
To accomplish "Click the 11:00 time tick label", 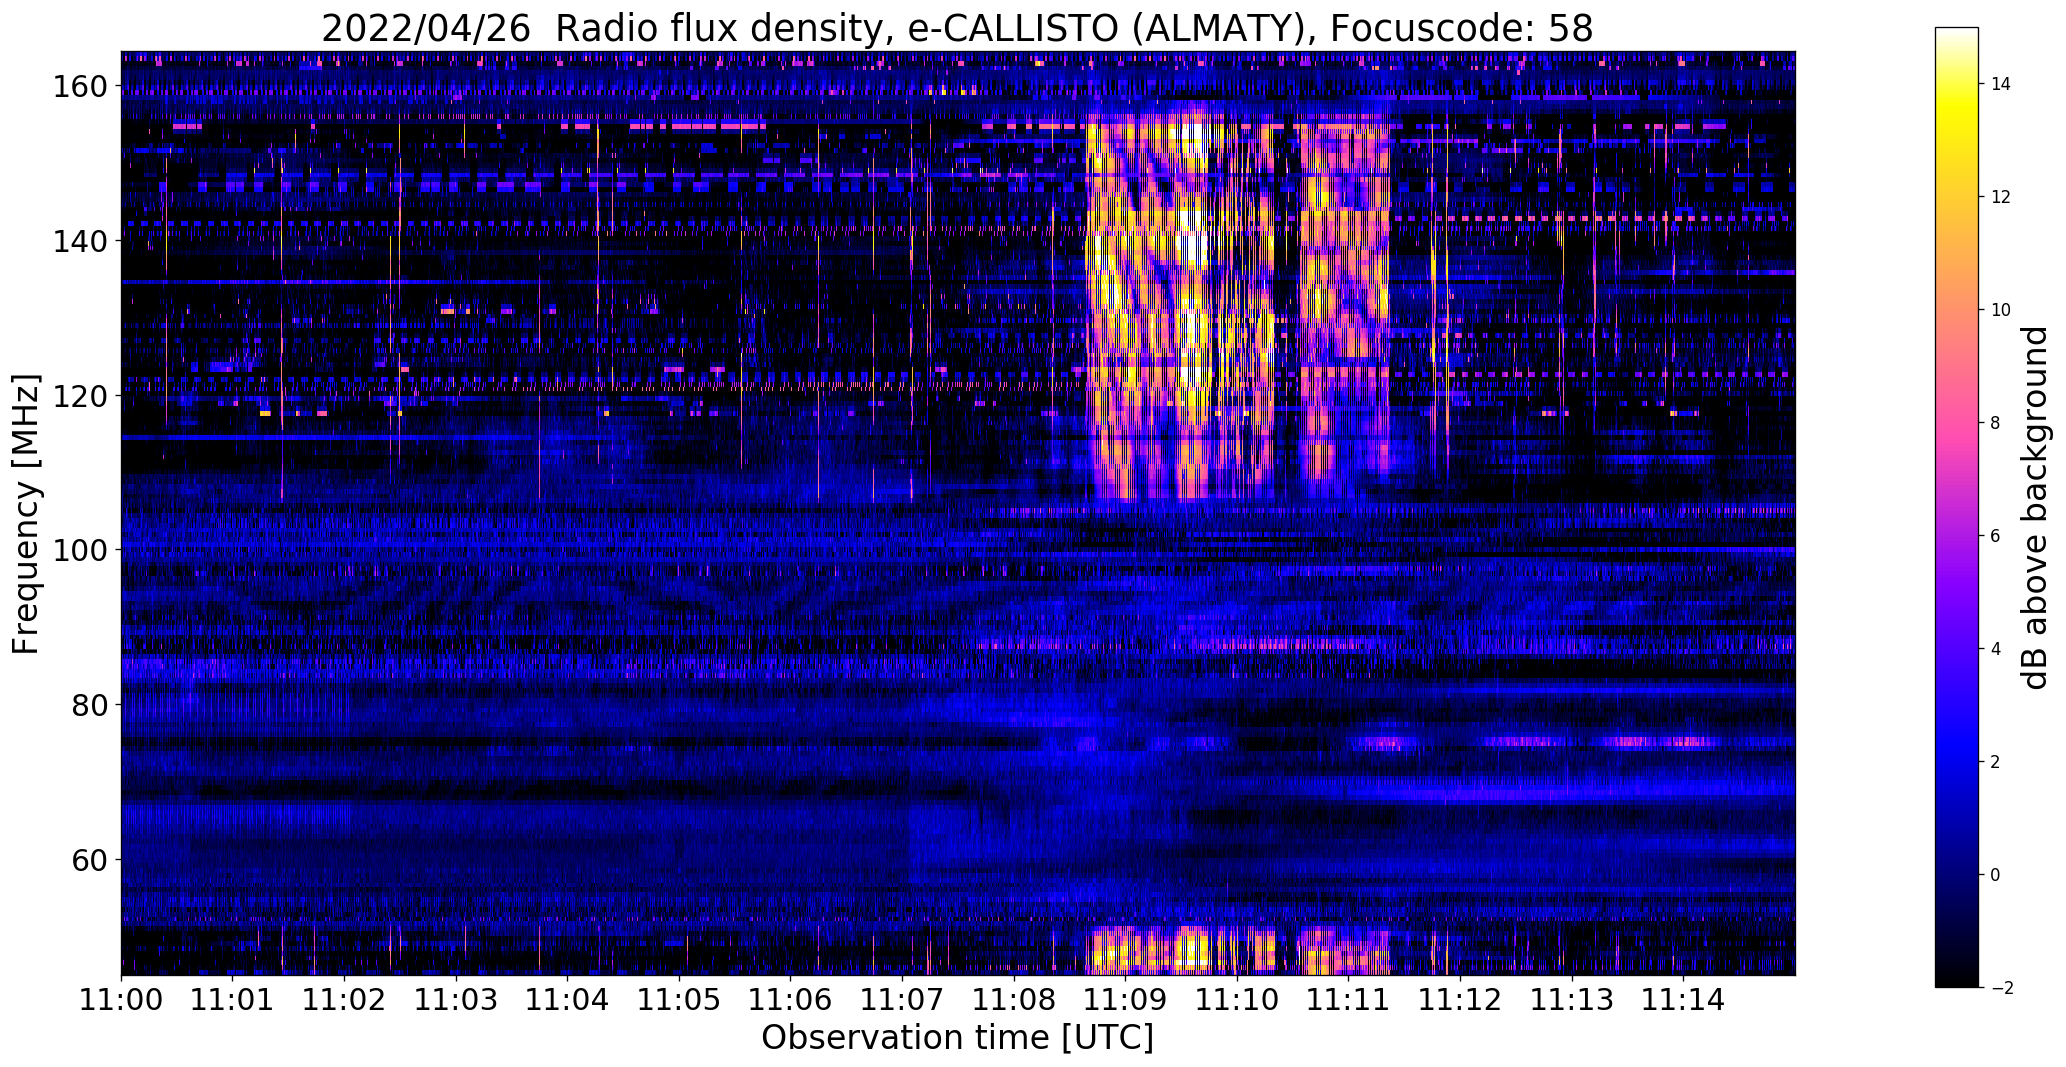I will [x=121, y=1000].
